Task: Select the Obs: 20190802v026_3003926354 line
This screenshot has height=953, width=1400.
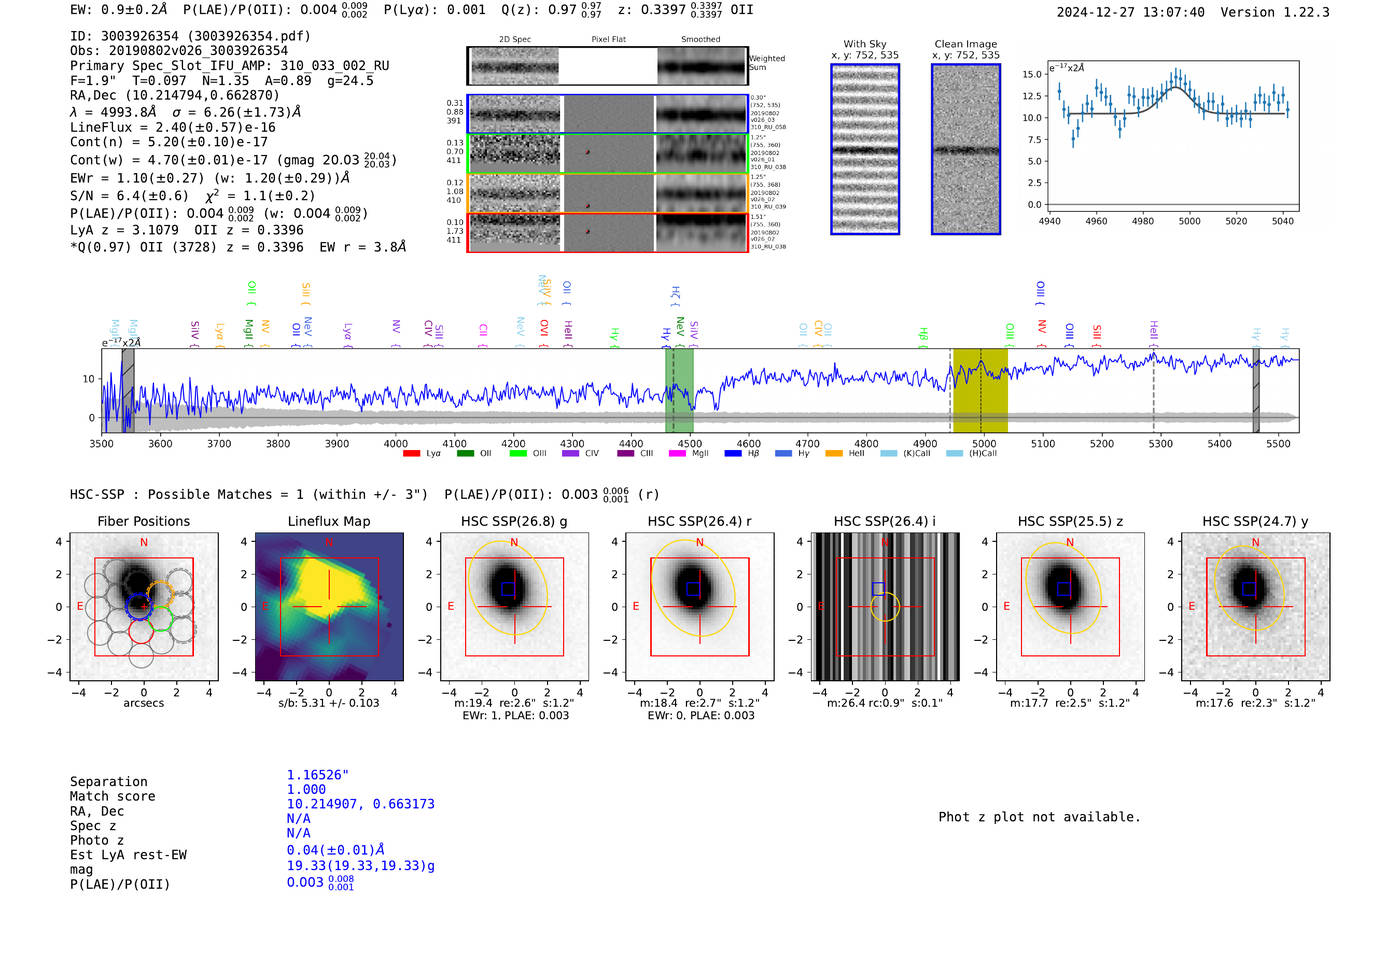Action: (179, 51)
